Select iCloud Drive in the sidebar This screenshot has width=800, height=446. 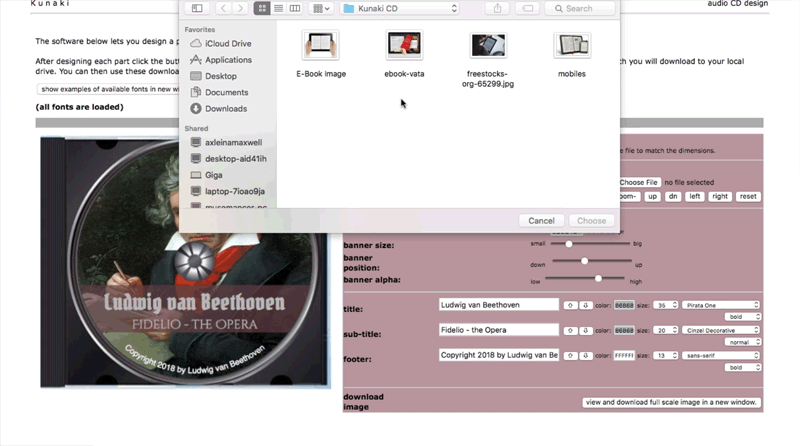click(228, 44)
